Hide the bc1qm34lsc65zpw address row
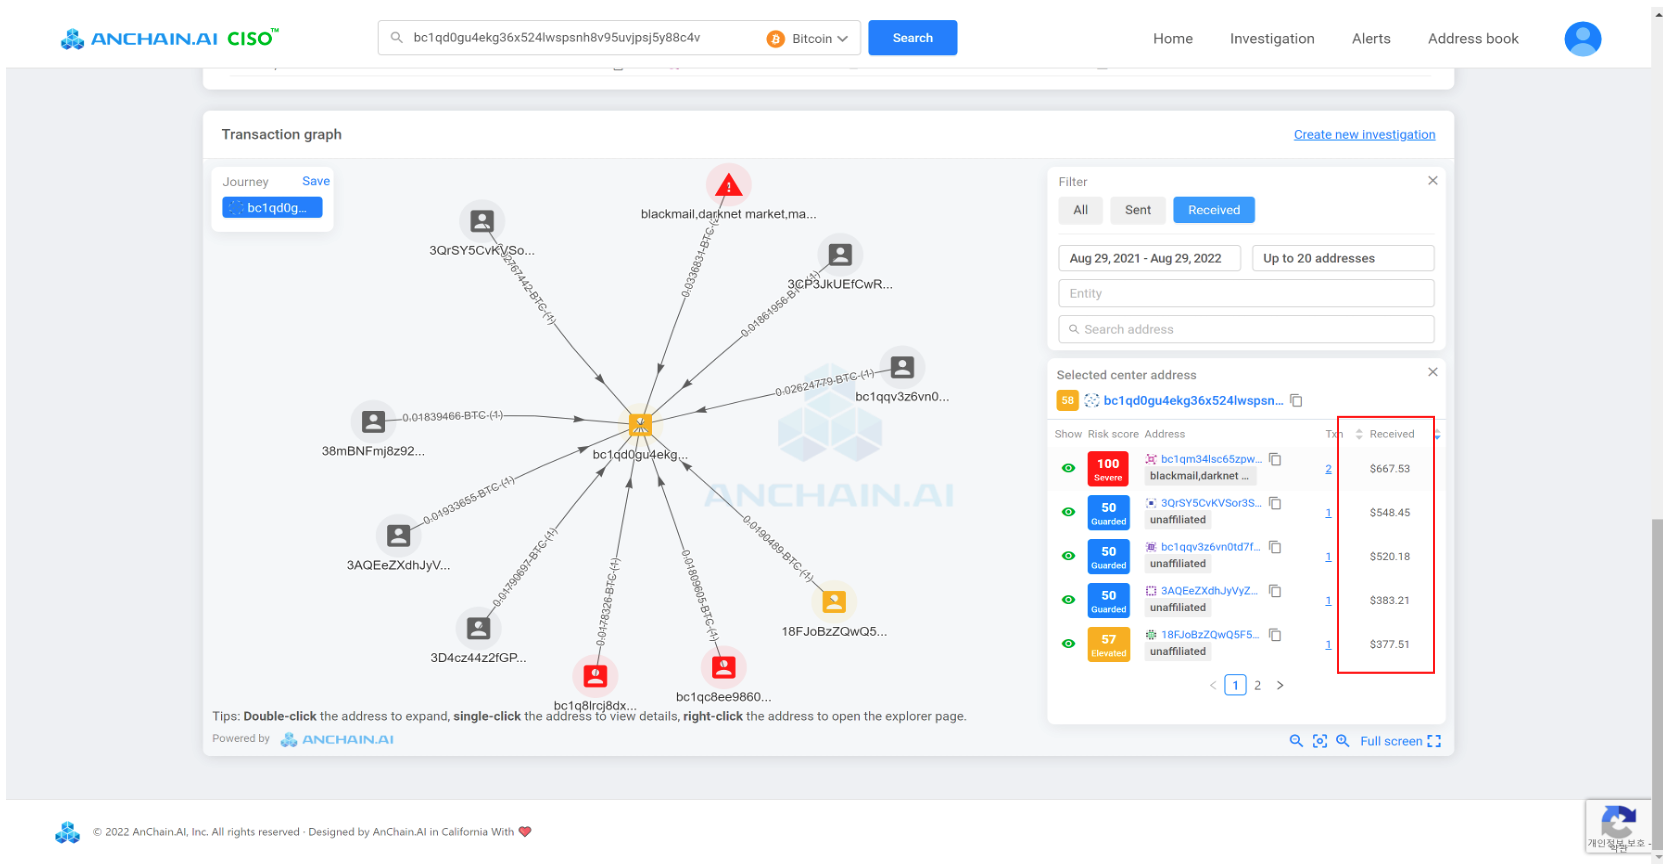Screen dimensions: 1663x864 point(1068,468)
